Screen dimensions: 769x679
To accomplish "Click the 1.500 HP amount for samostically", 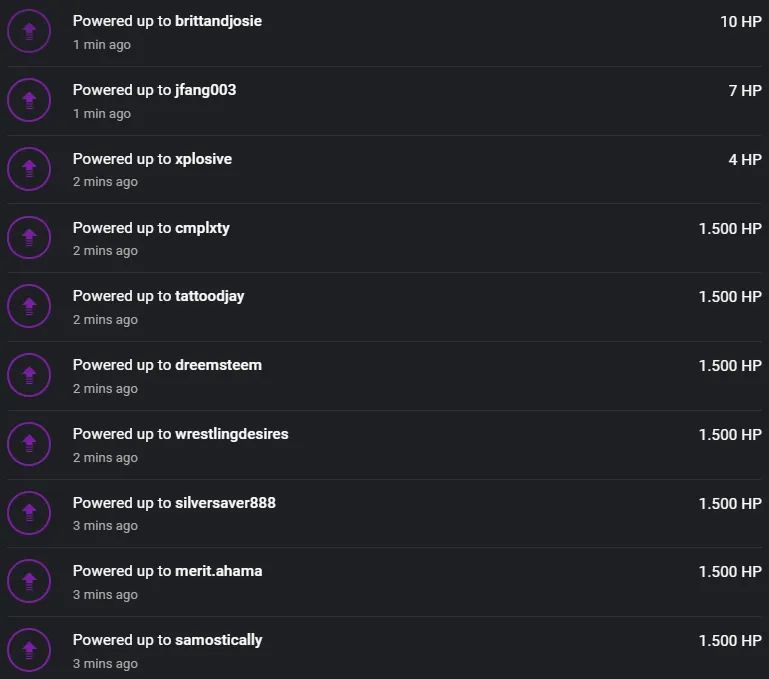I will (730, 641).
